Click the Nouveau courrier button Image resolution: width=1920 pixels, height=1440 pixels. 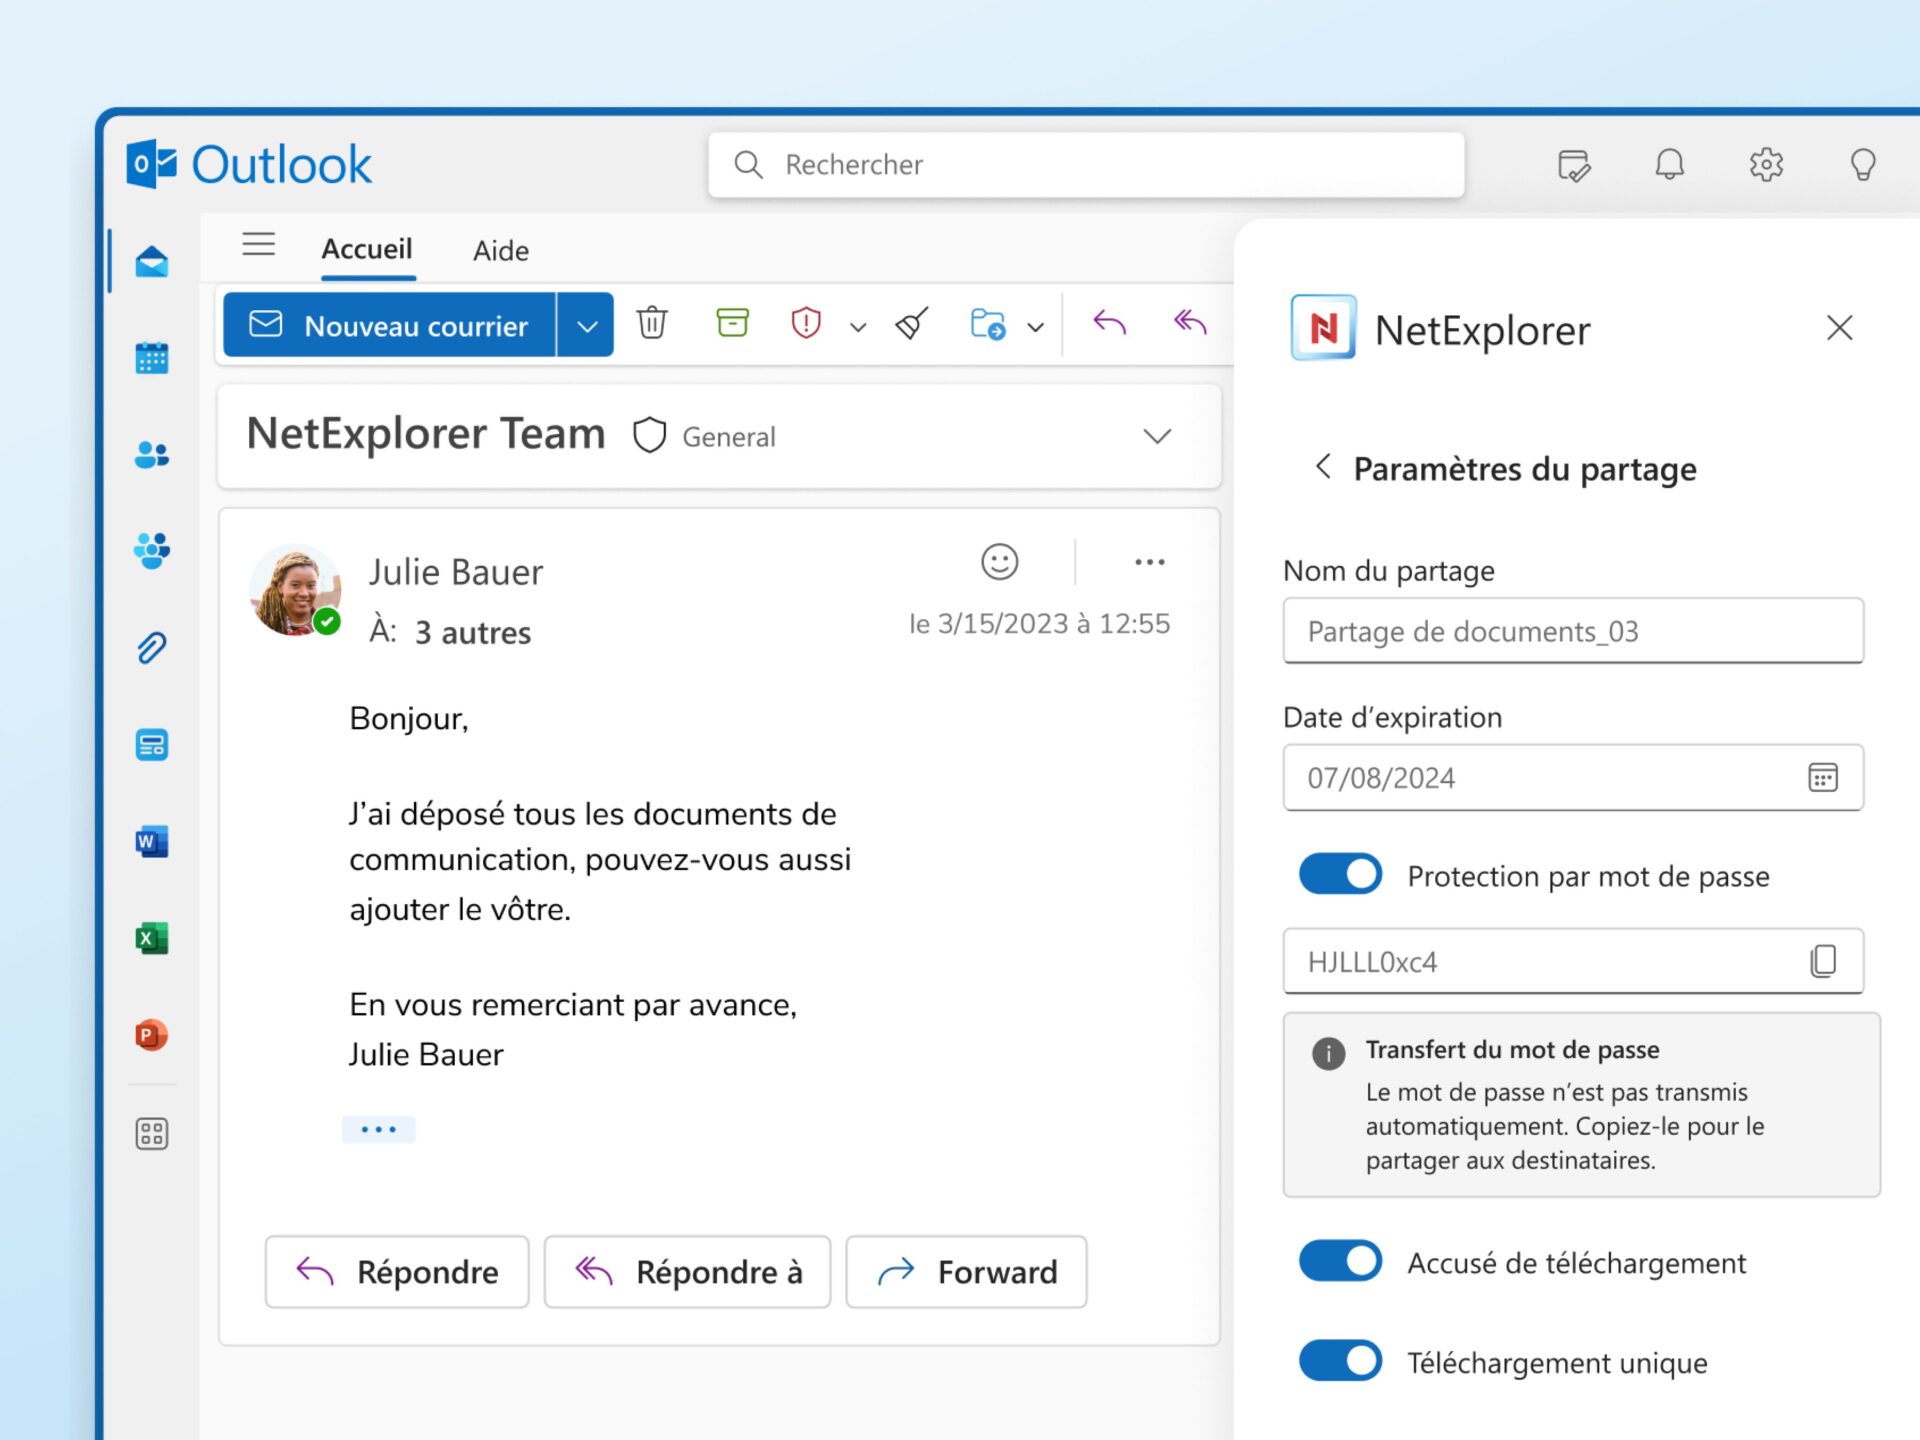click(x=390, y=325)
